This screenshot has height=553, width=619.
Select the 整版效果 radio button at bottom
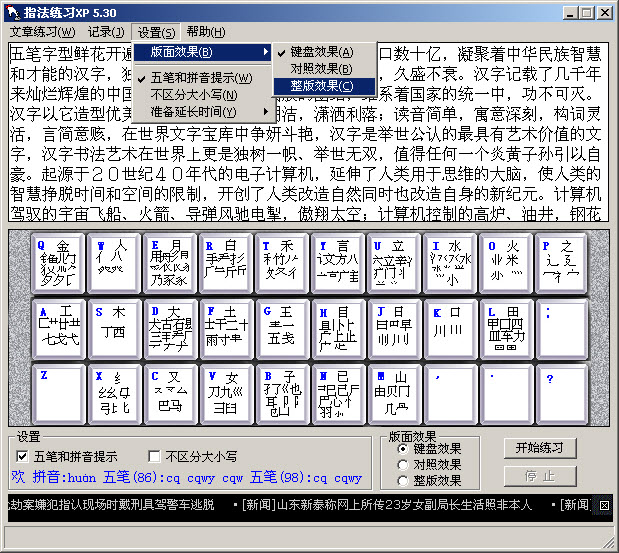[402, 480]
